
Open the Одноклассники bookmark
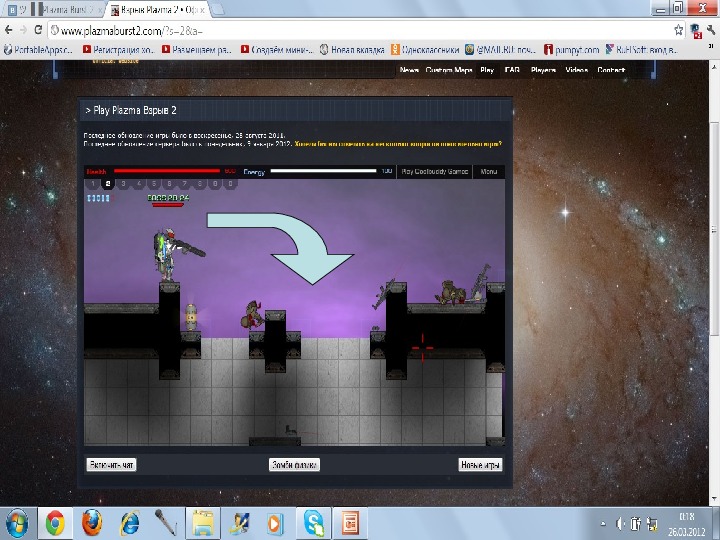(x=425, y=50)
